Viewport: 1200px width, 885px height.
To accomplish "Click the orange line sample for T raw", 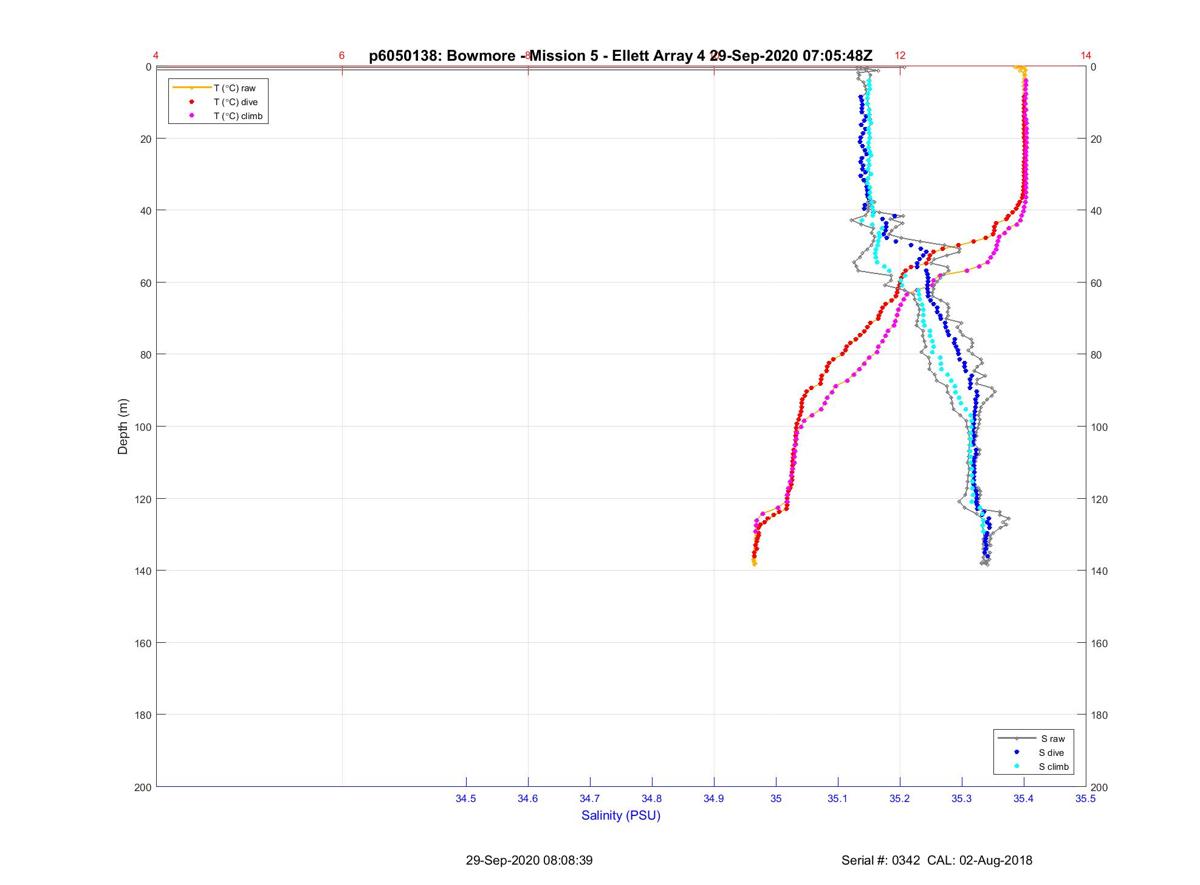I will 191,88.
